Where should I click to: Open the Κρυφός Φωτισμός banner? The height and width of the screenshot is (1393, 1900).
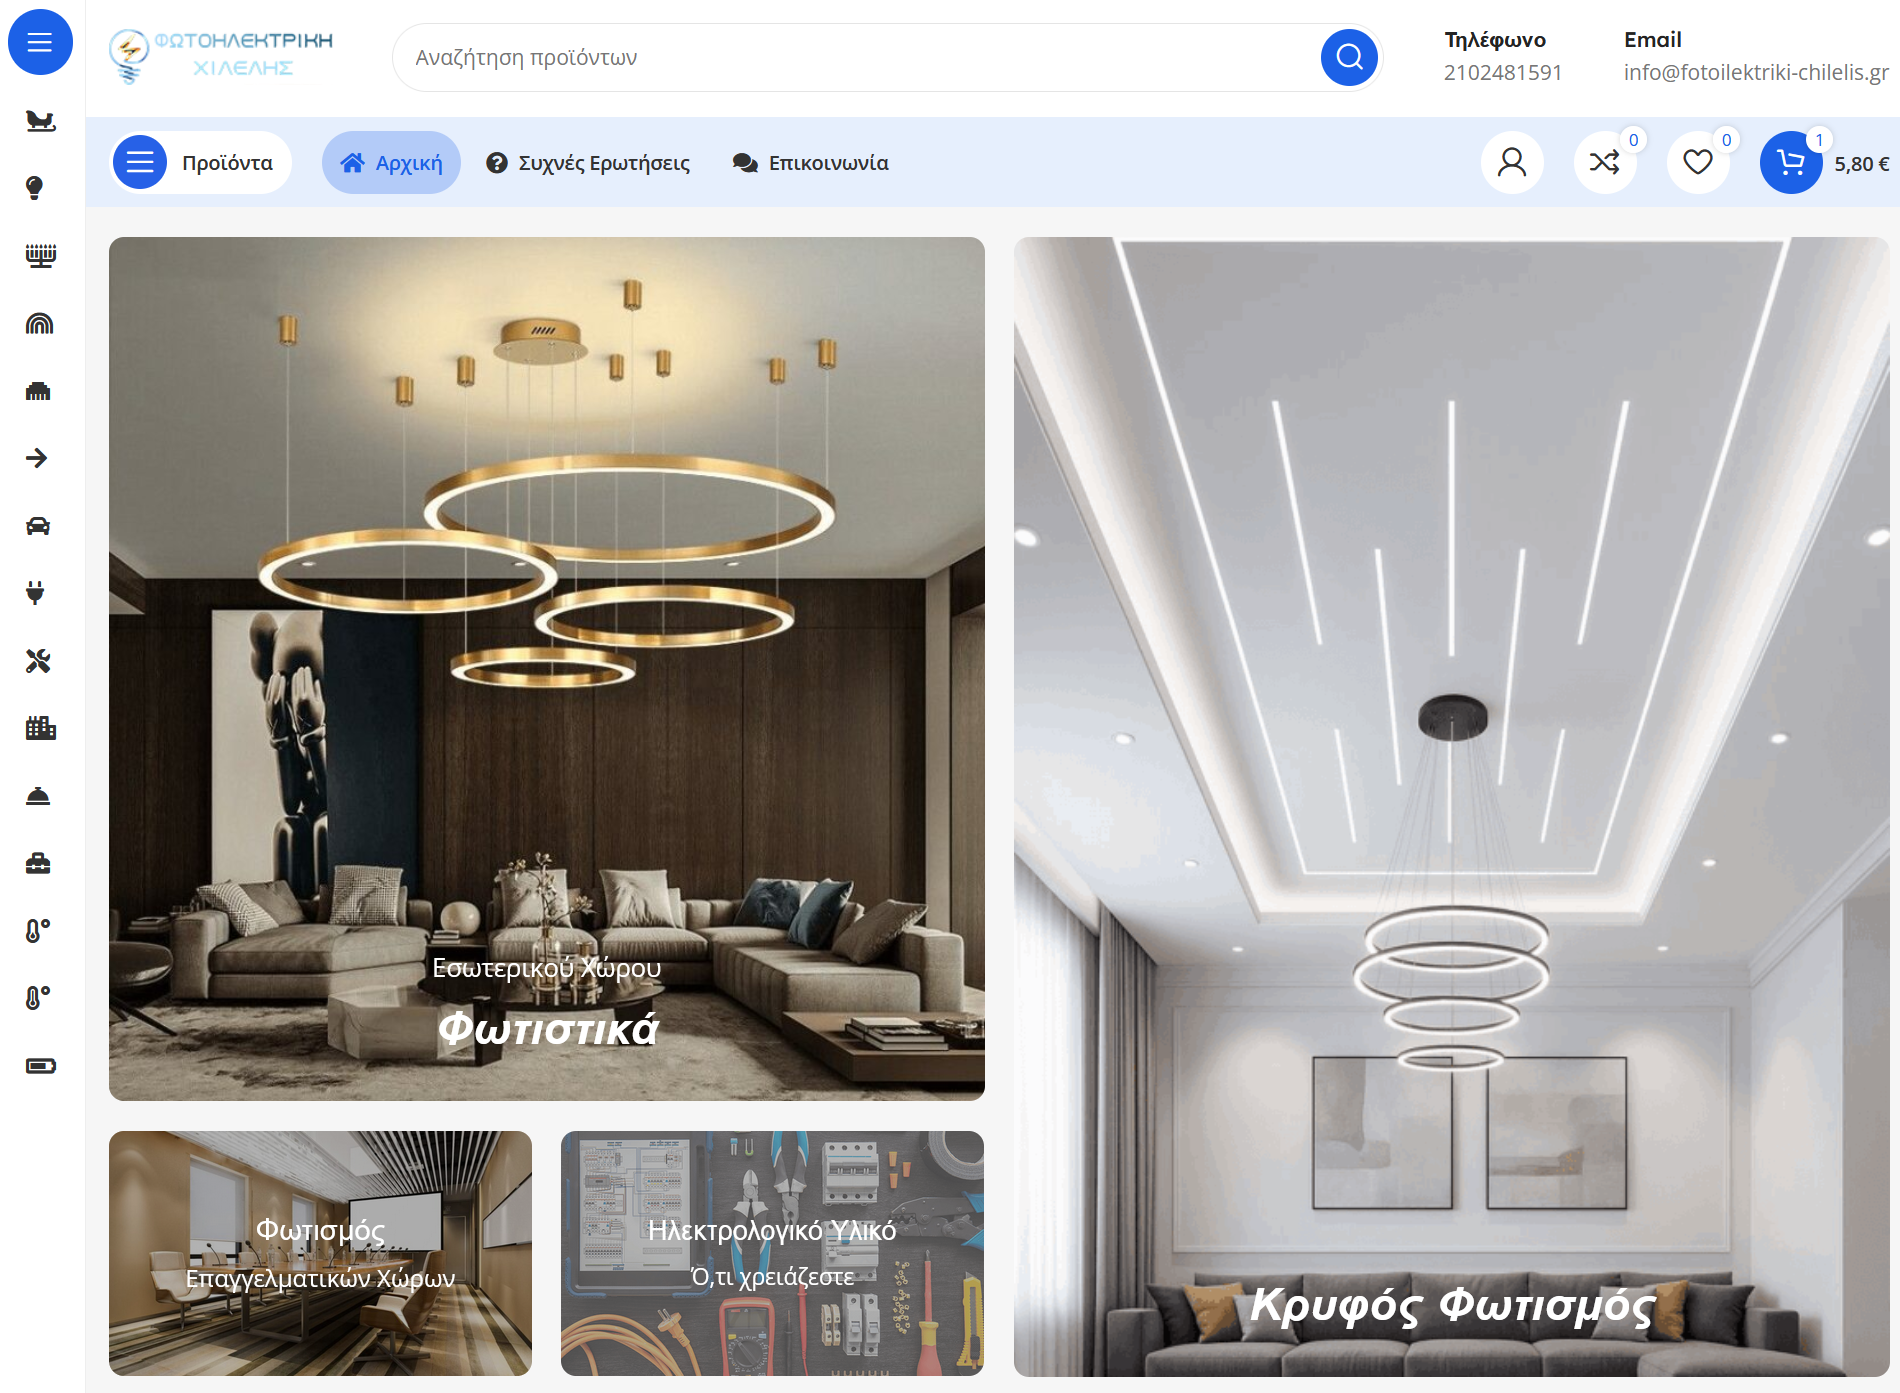1451,806
